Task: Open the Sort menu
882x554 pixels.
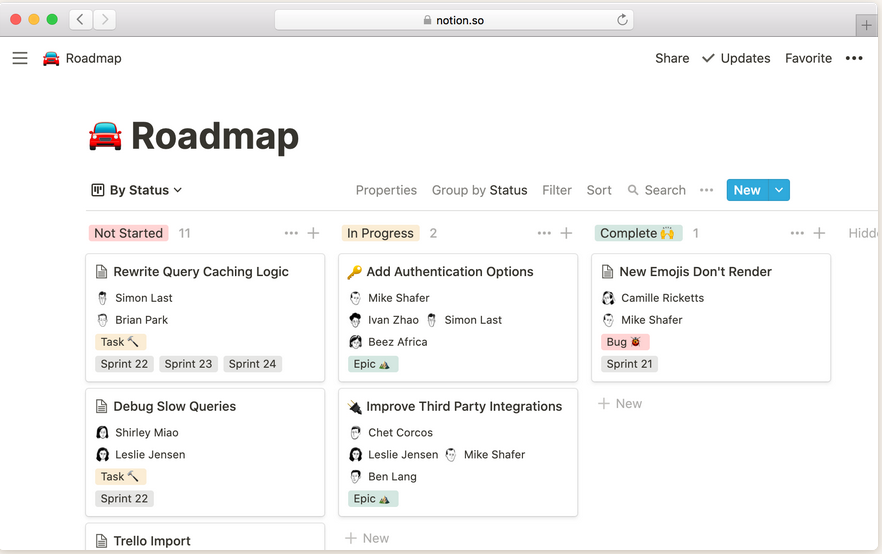Action: pyautogui.click(x=599, y=190)
